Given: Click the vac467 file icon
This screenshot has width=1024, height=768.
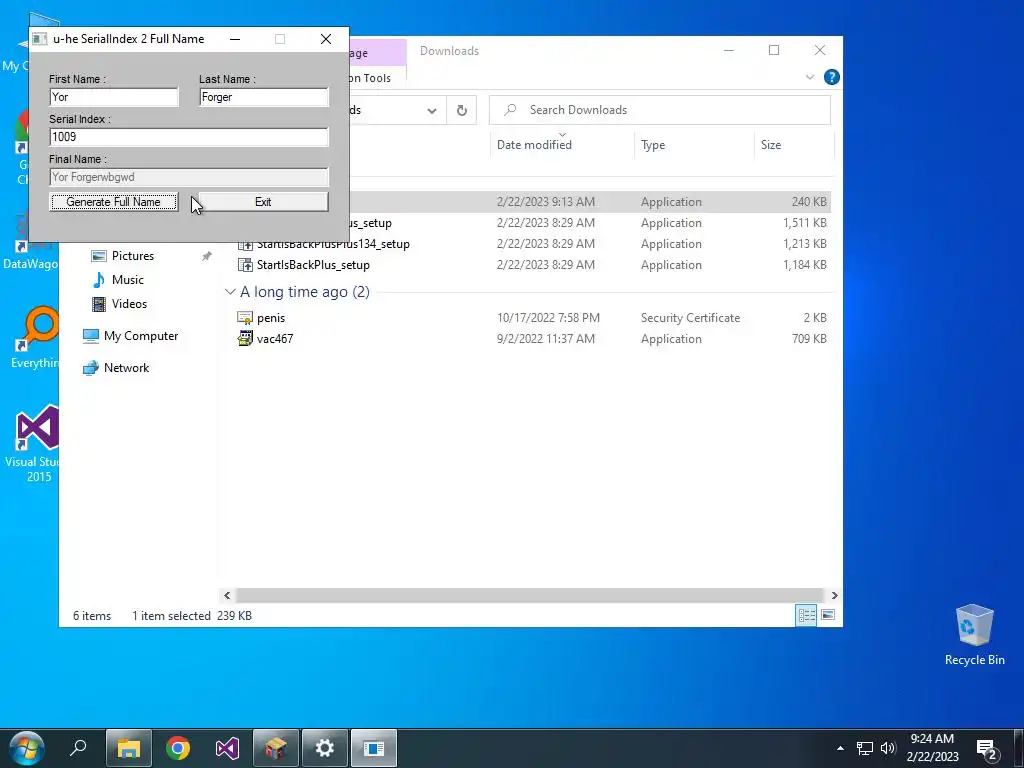Looking at the screenshot, I should click(x=245, y=338).
